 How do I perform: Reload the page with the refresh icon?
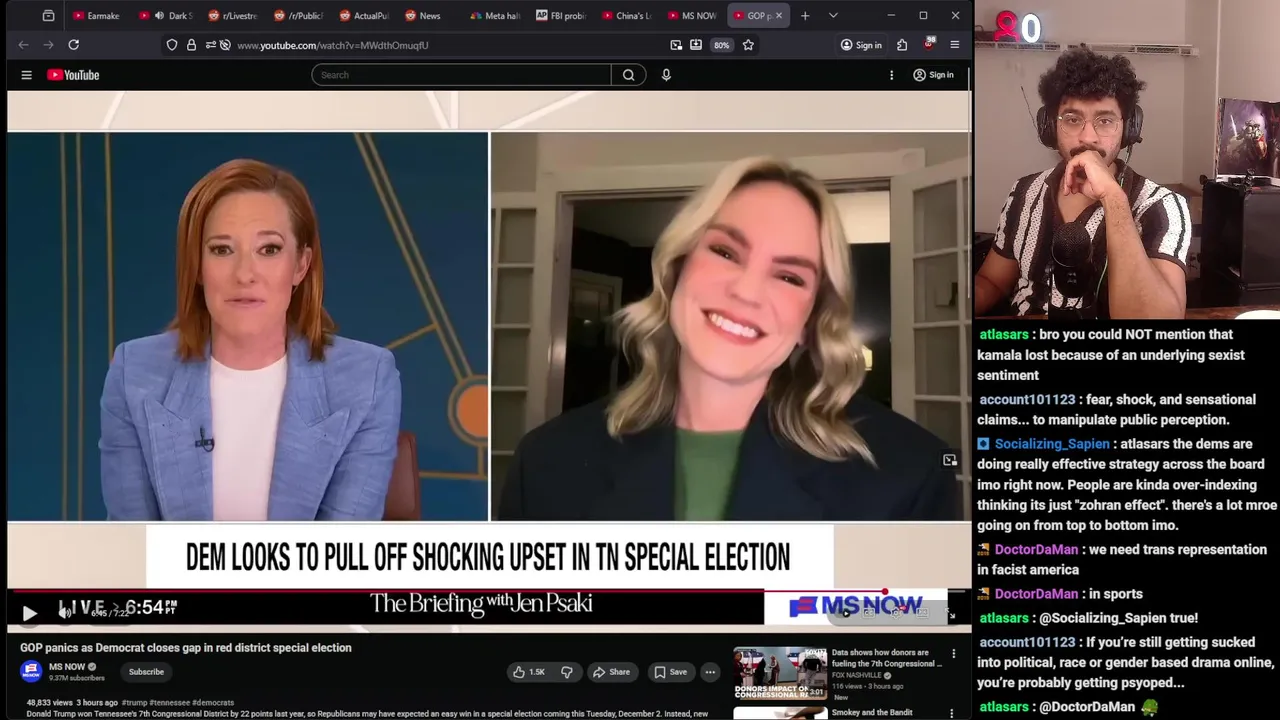click(73, 45)
